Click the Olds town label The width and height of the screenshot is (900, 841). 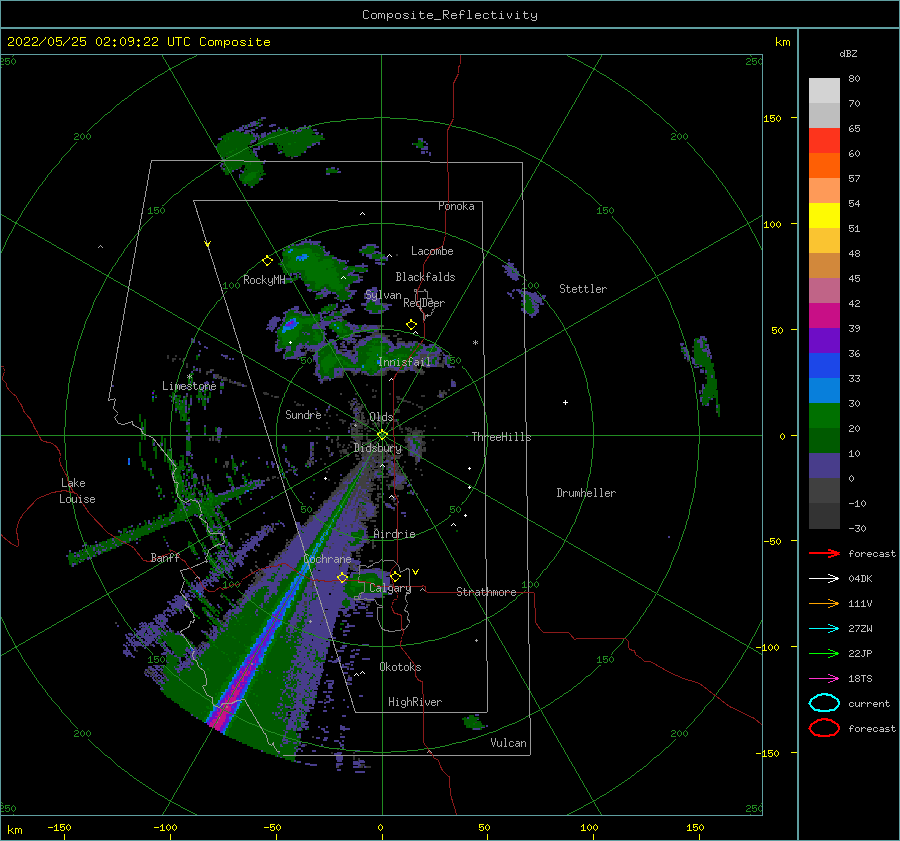click(x=381, y=417)
